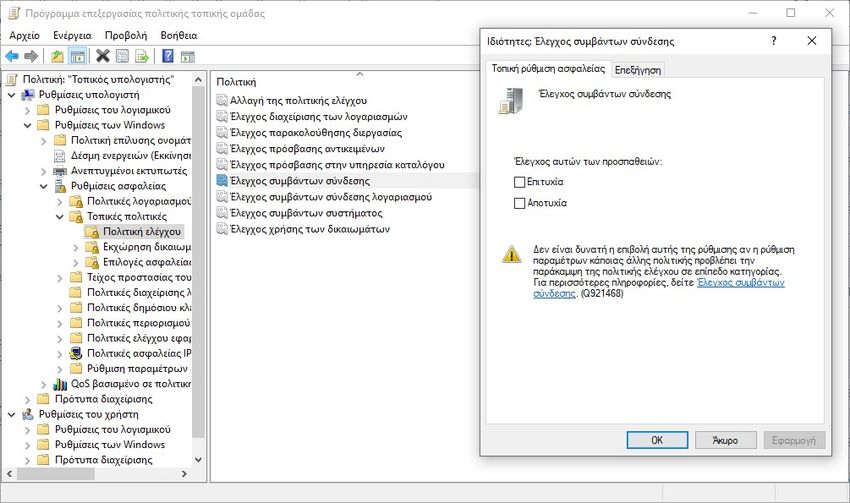Open the Ενέργεια menu

point(72,35)
